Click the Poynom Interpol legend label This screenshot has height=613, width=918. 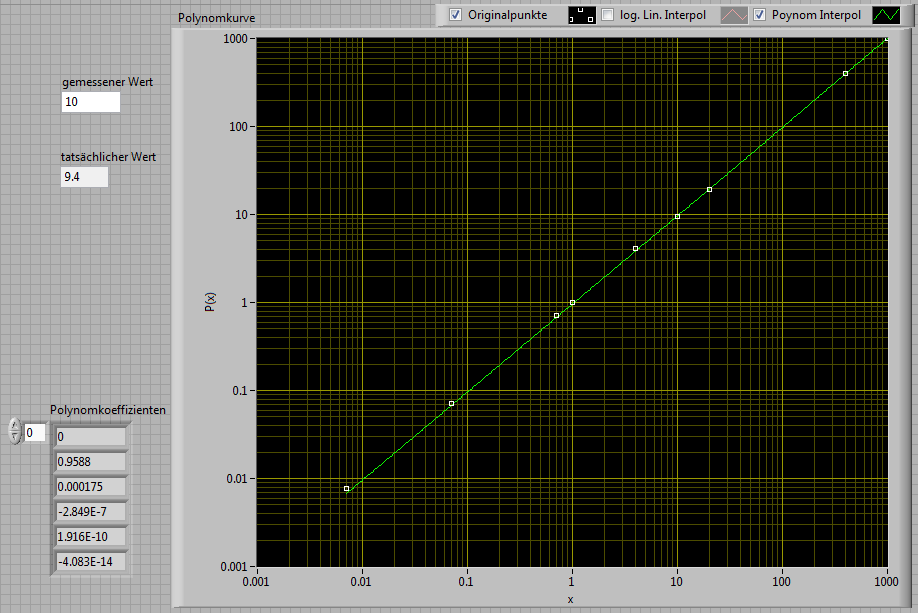point(816,15)
